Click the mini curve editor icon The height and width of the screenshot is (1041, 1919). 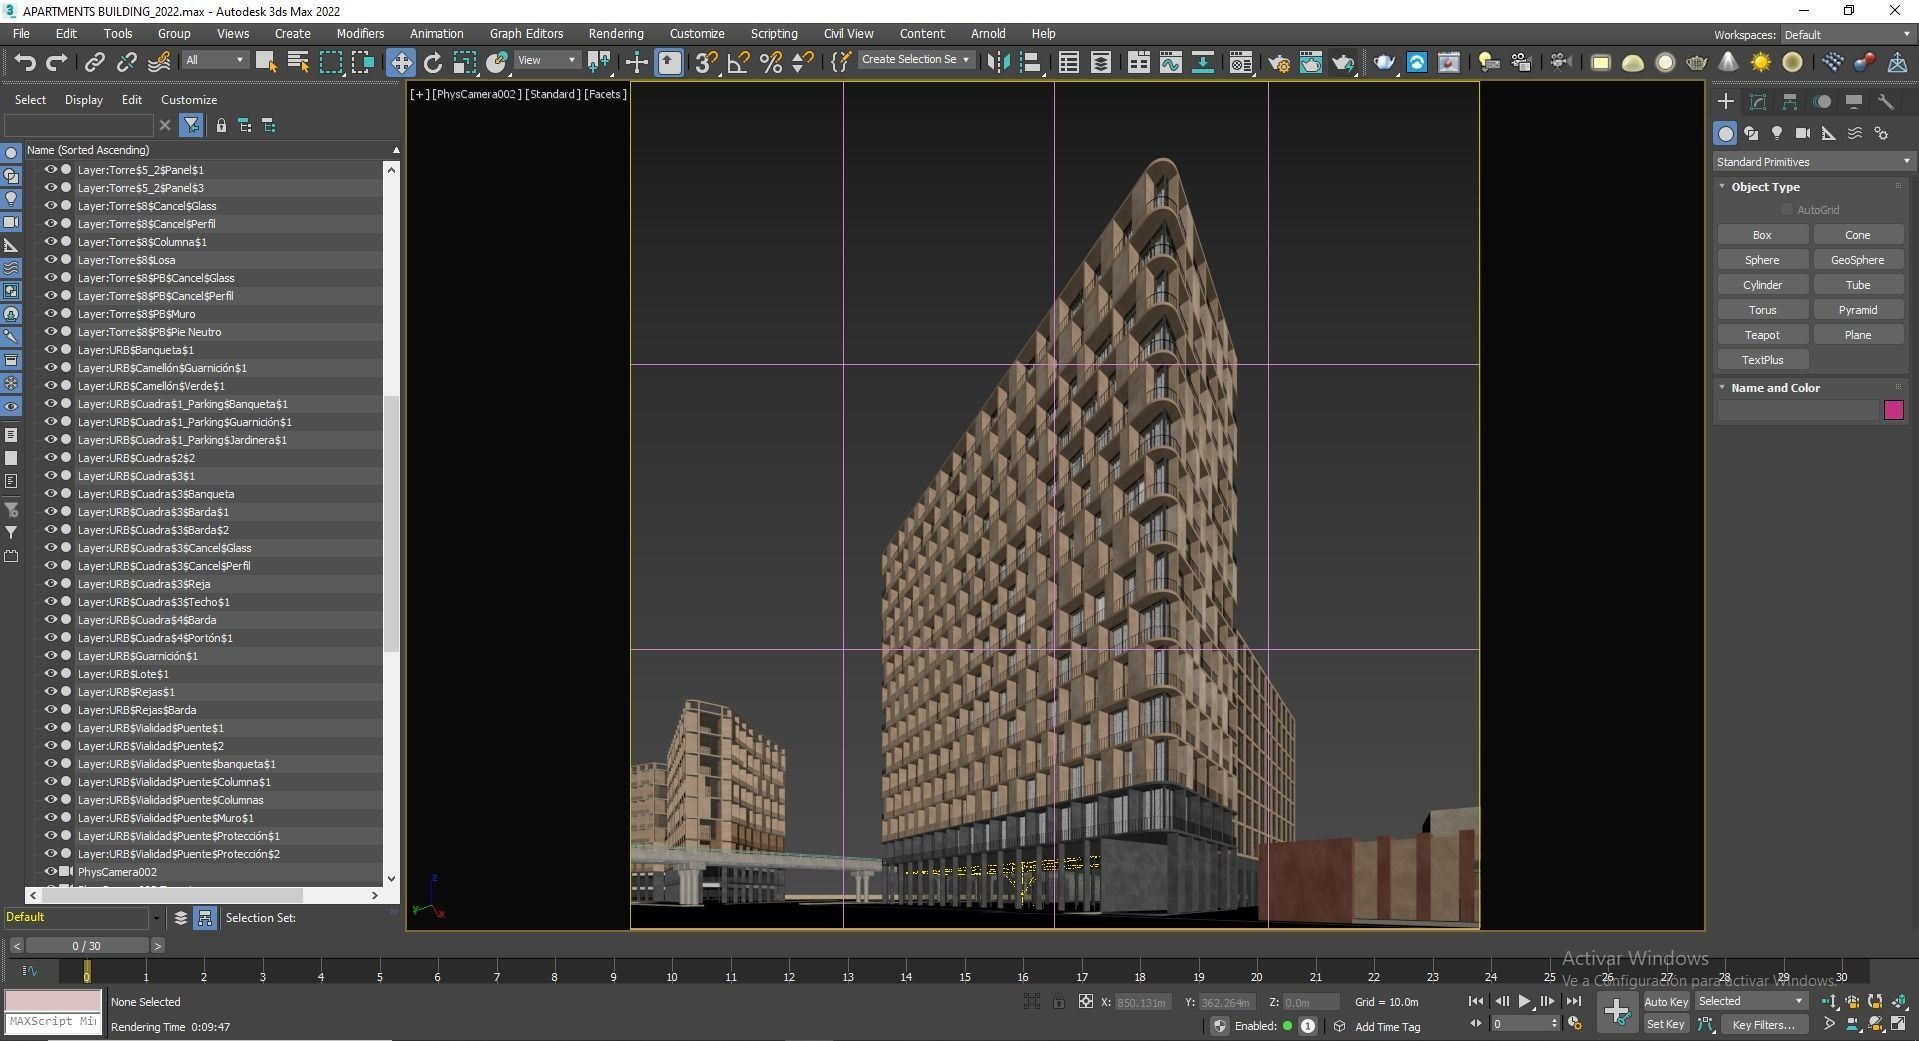coord(29,970)
